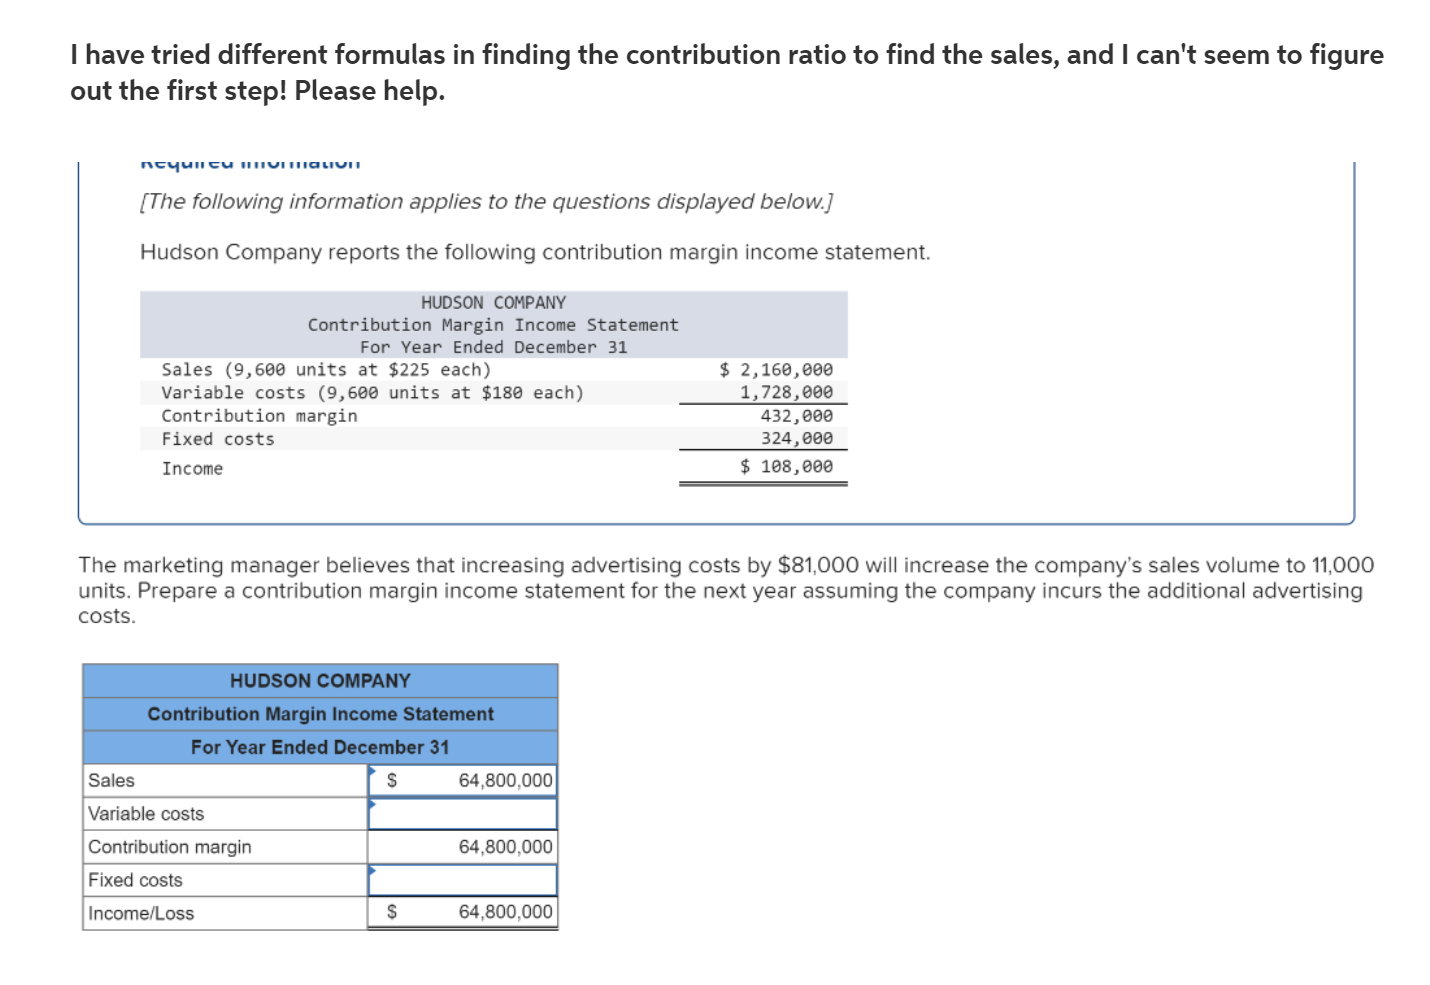Open the Required information link
1430x985 pixels.
250,162
